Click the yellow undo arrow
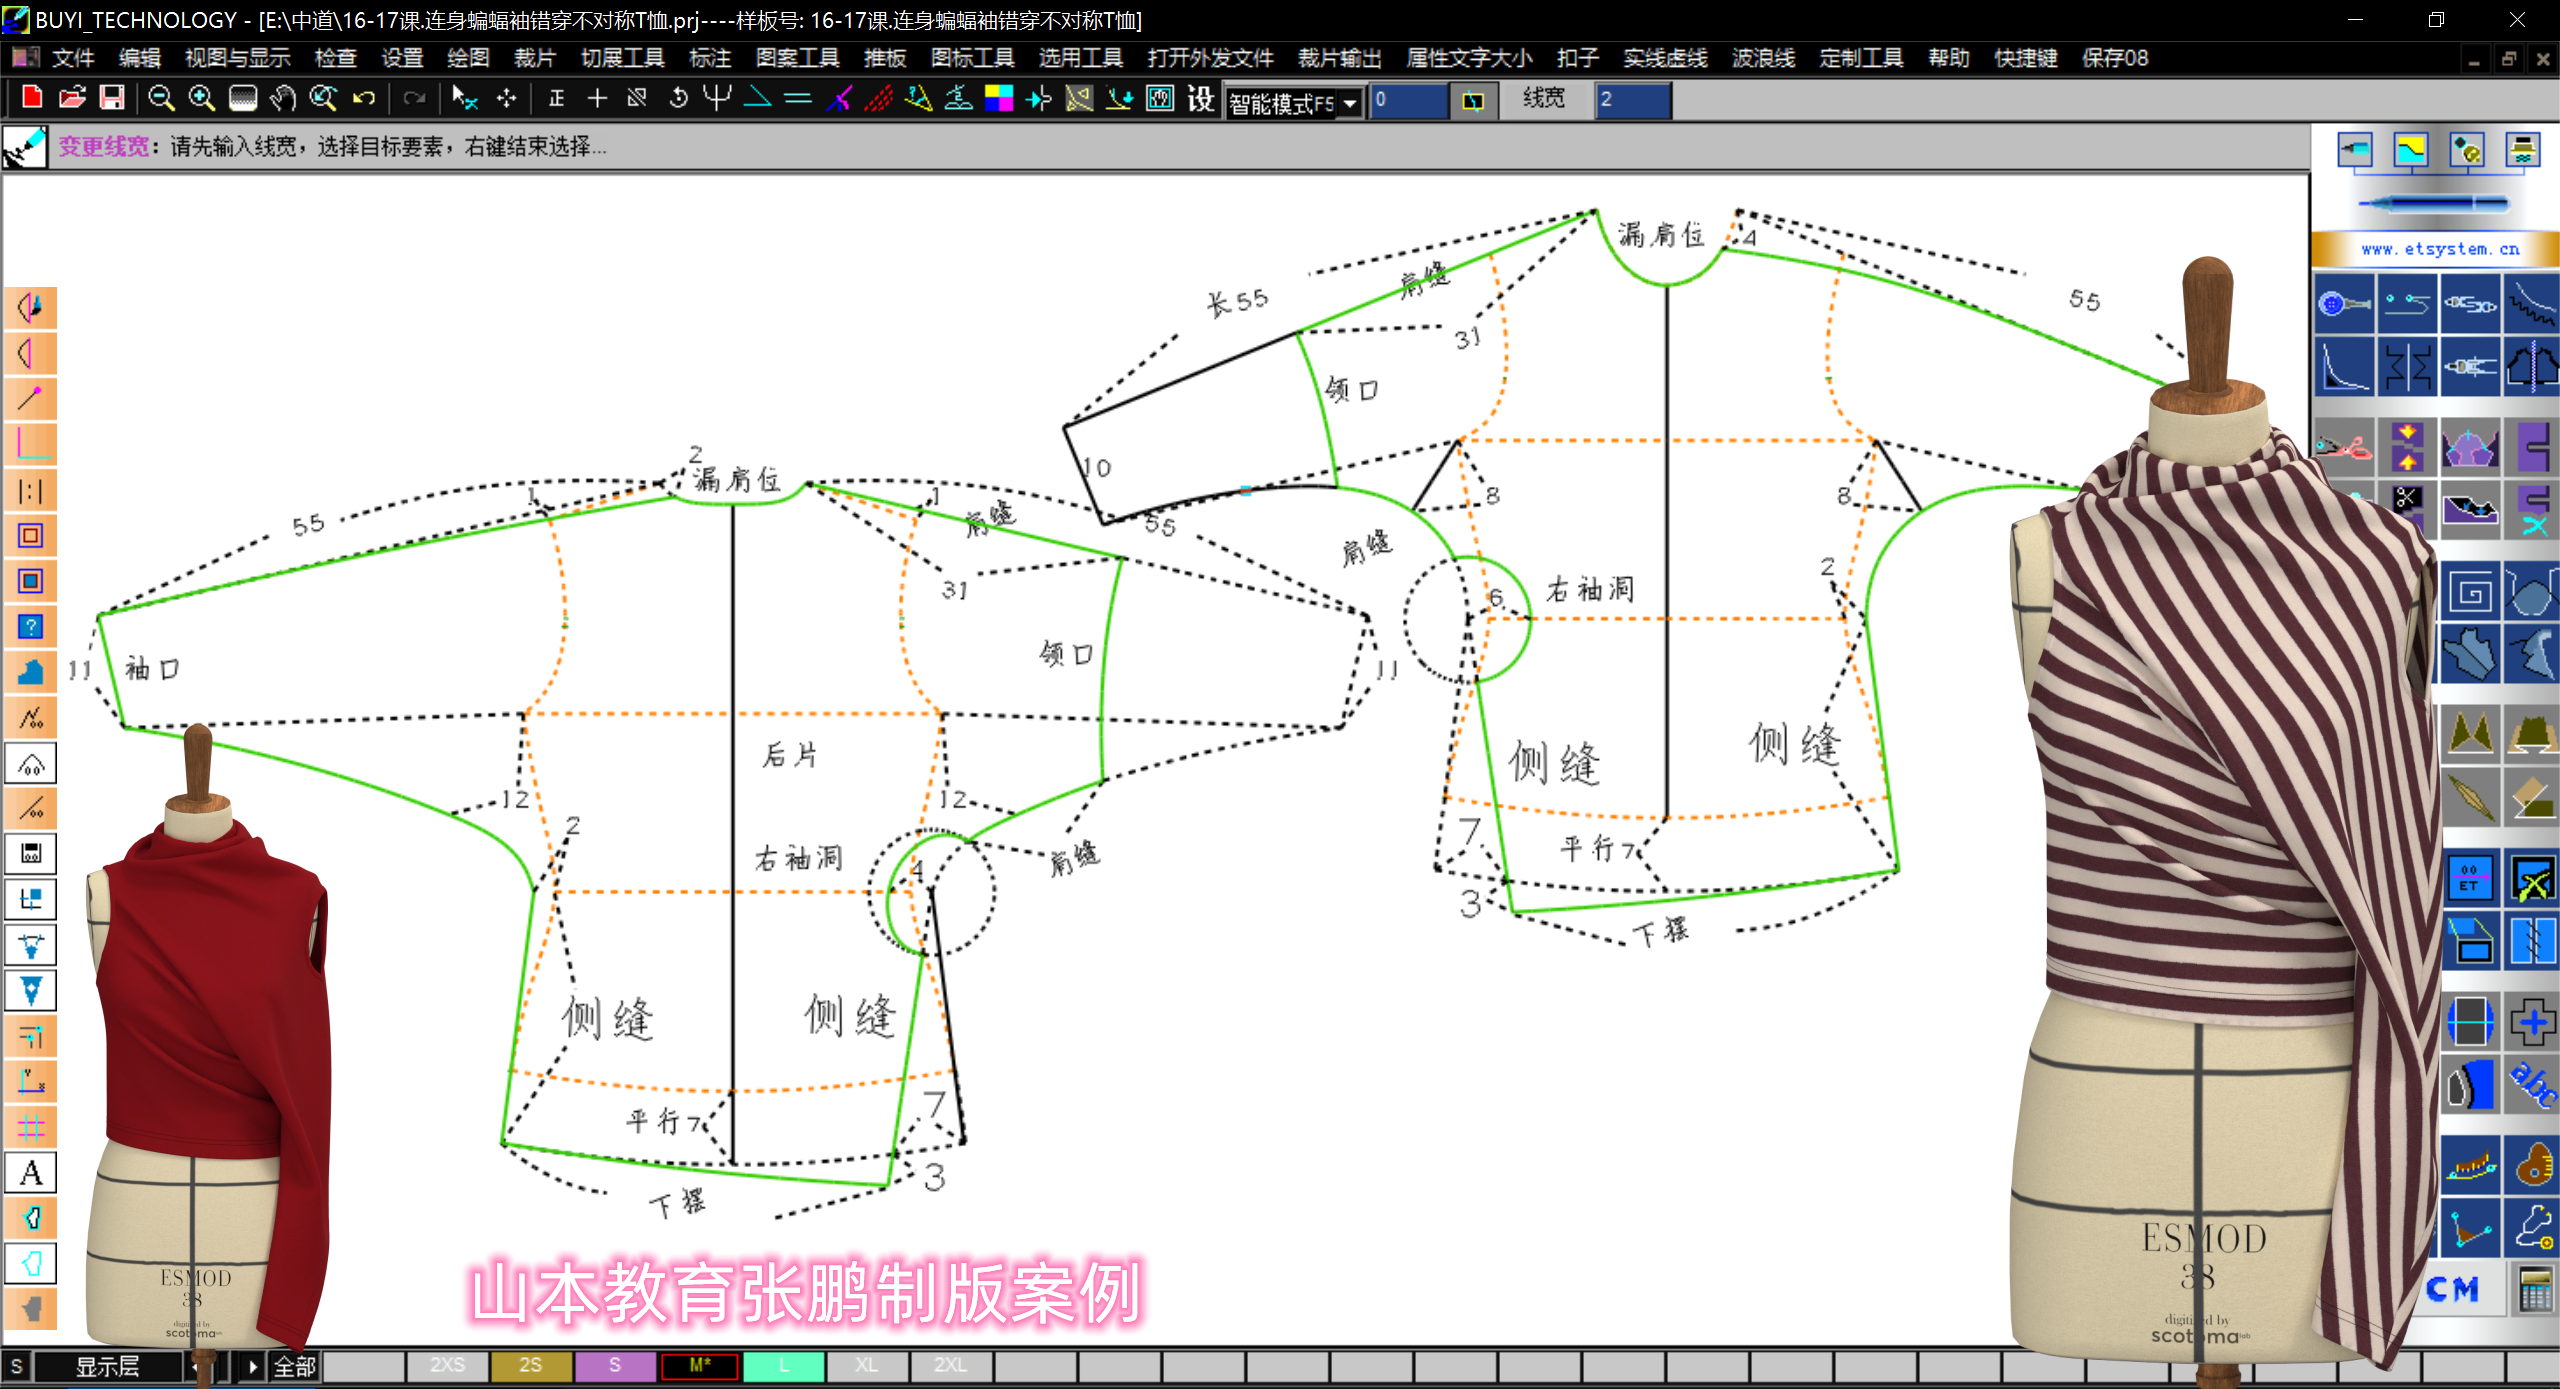Image resolution: width=2560 pixels, height=1389 pixels. 364,98
